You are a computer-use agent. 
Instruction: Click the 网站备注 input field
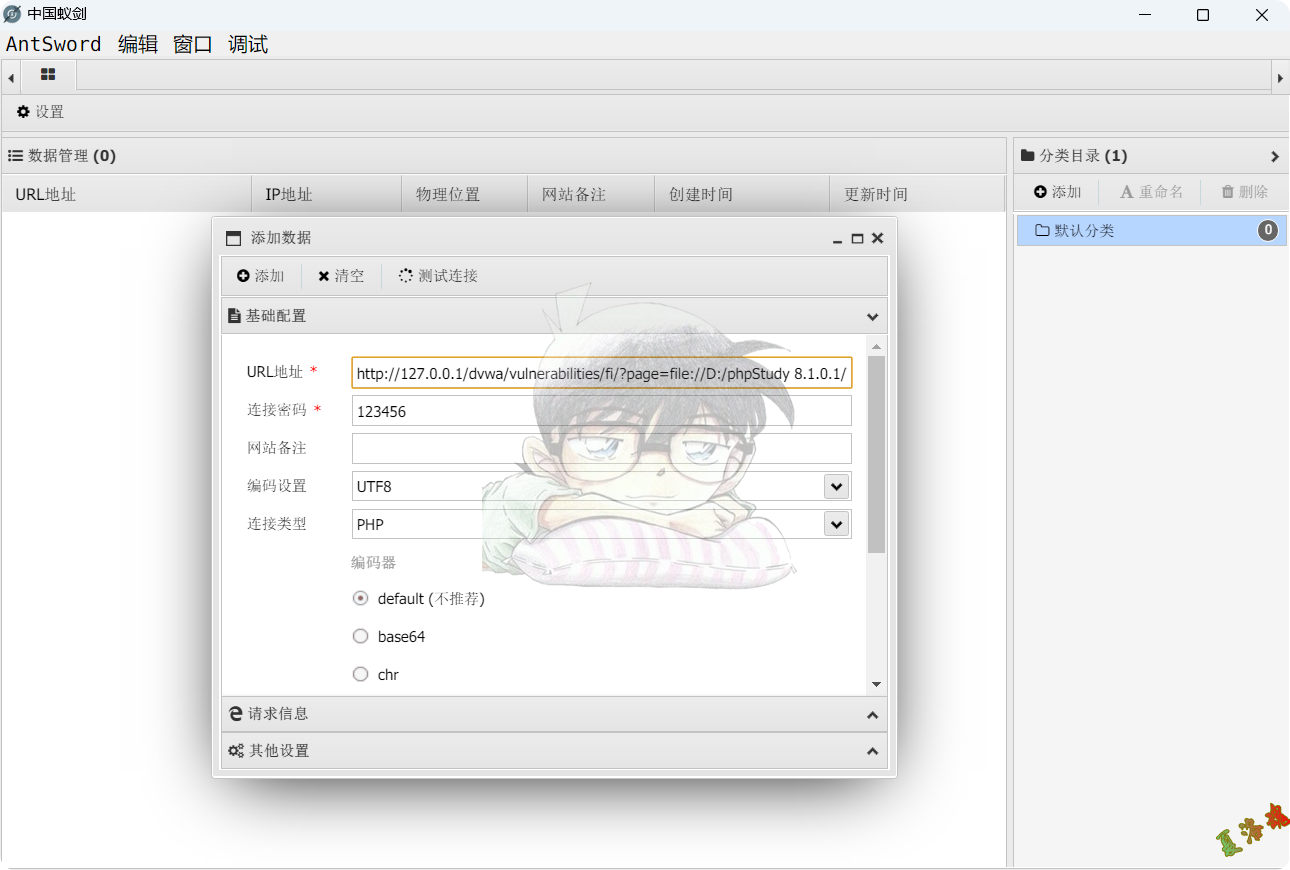pyautogui.click(x=602, y=449)
